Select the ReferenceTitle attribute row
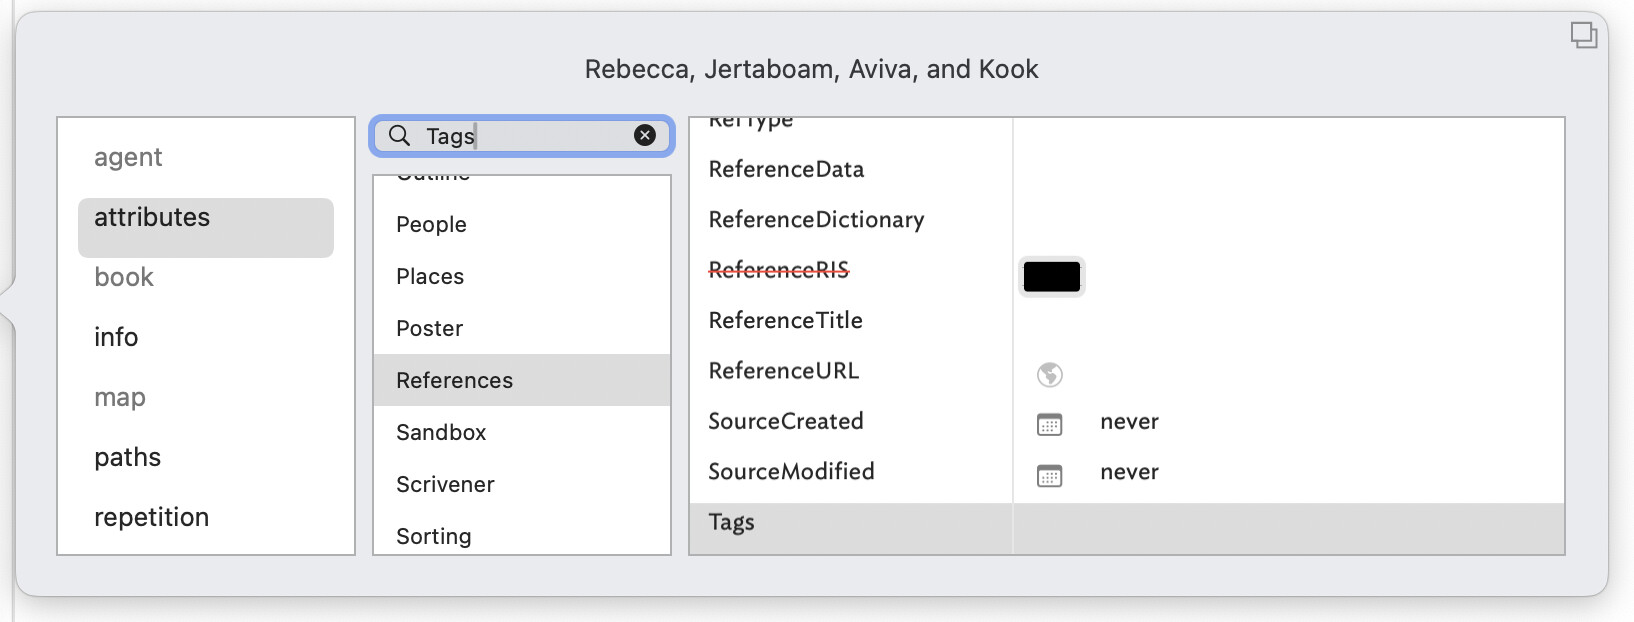 pos(785,321)
